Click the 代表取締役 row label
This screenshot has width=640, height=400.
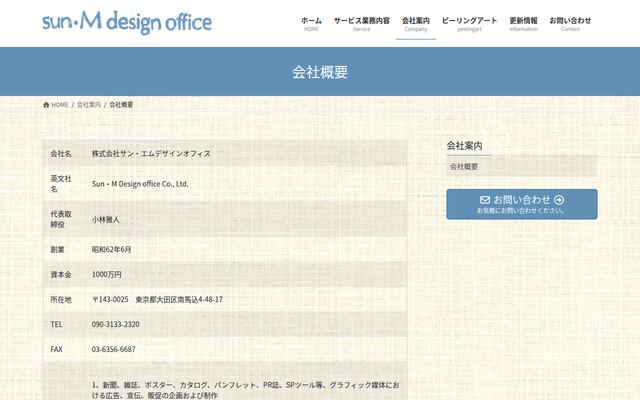(x=61, y=219)
